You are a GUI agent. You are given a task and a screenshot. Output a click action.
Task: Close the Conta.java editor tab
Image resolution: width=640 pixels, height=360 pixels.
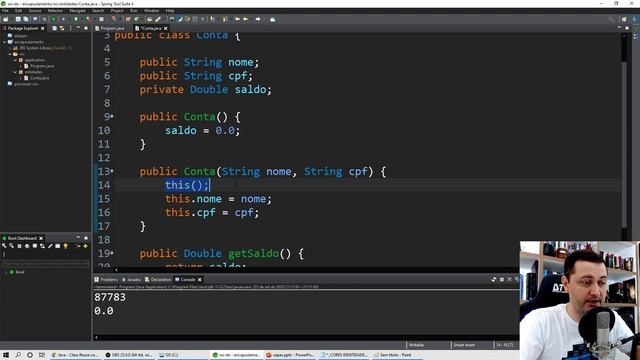click(165, 28)
